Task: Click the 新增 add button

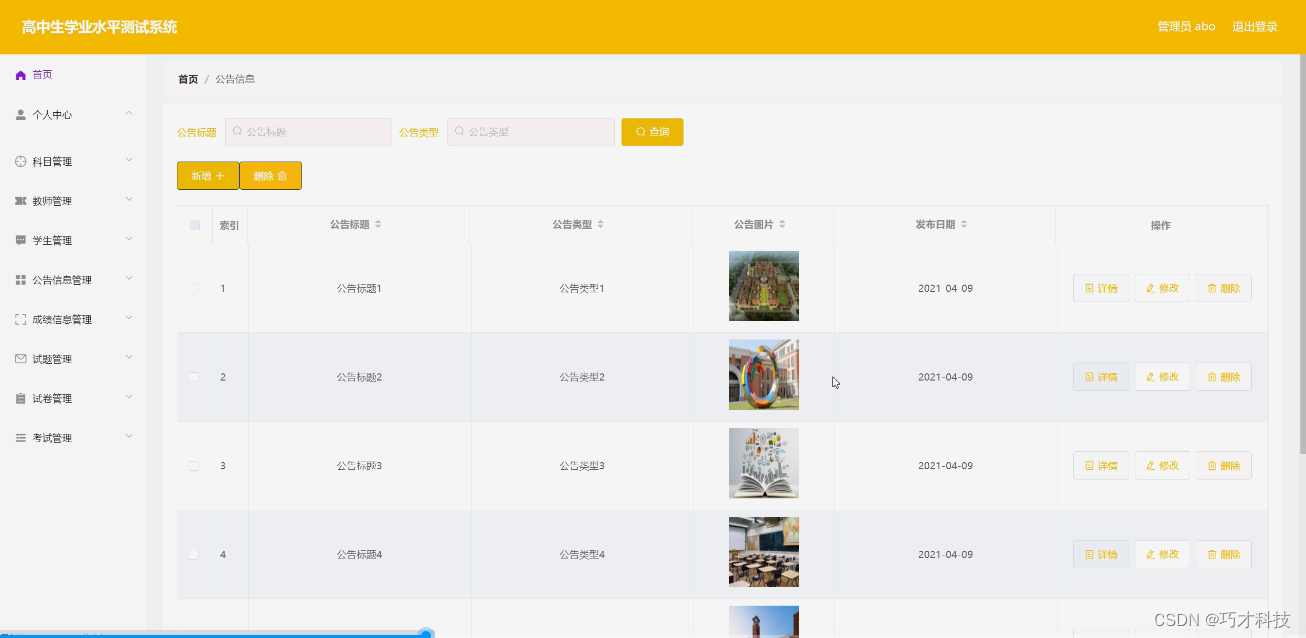Action: click(x=208, y=176)
